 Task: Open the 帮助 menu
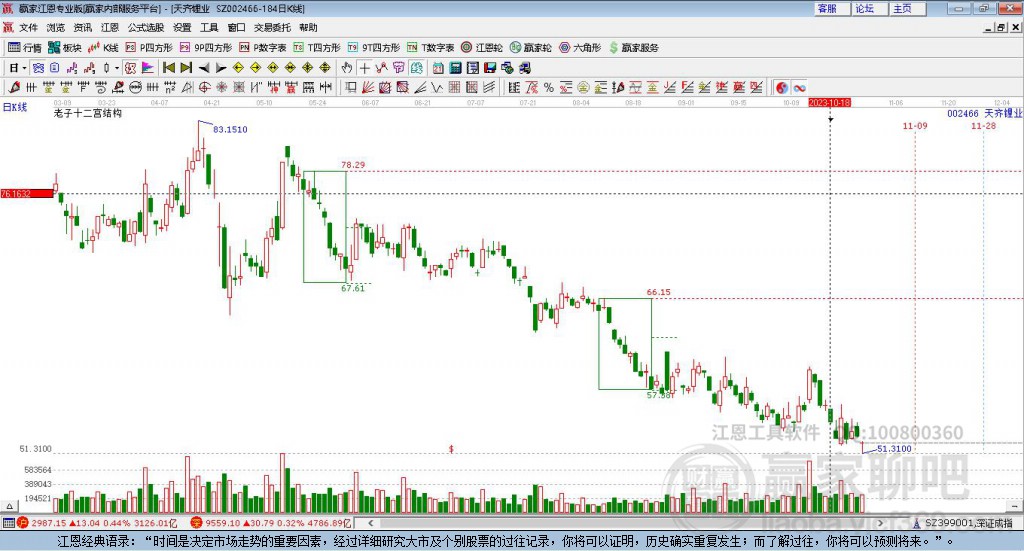[308, 27]
